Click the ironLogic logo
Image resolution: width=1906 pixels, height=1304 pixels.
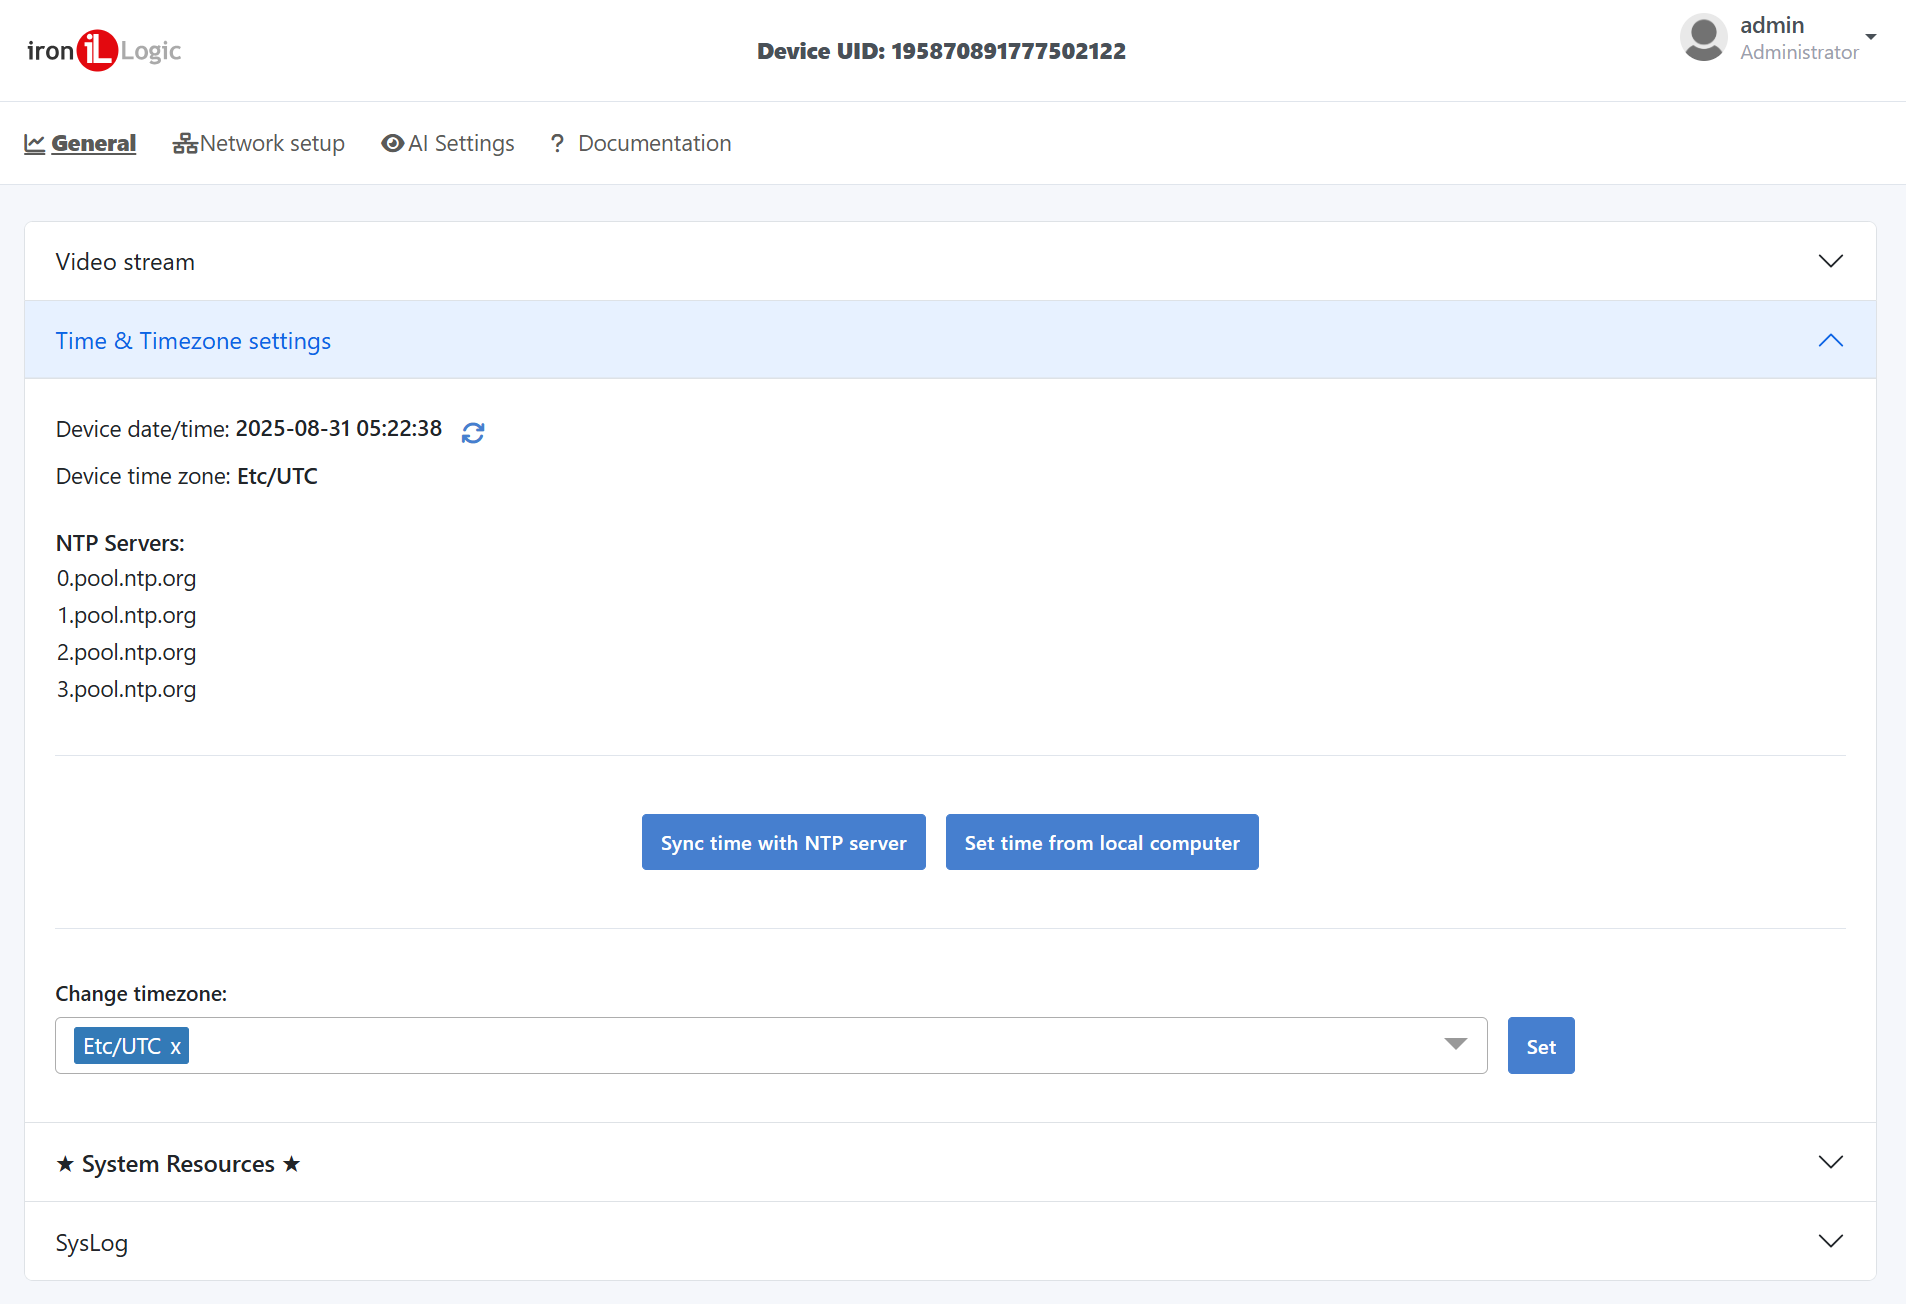point(104,51)
